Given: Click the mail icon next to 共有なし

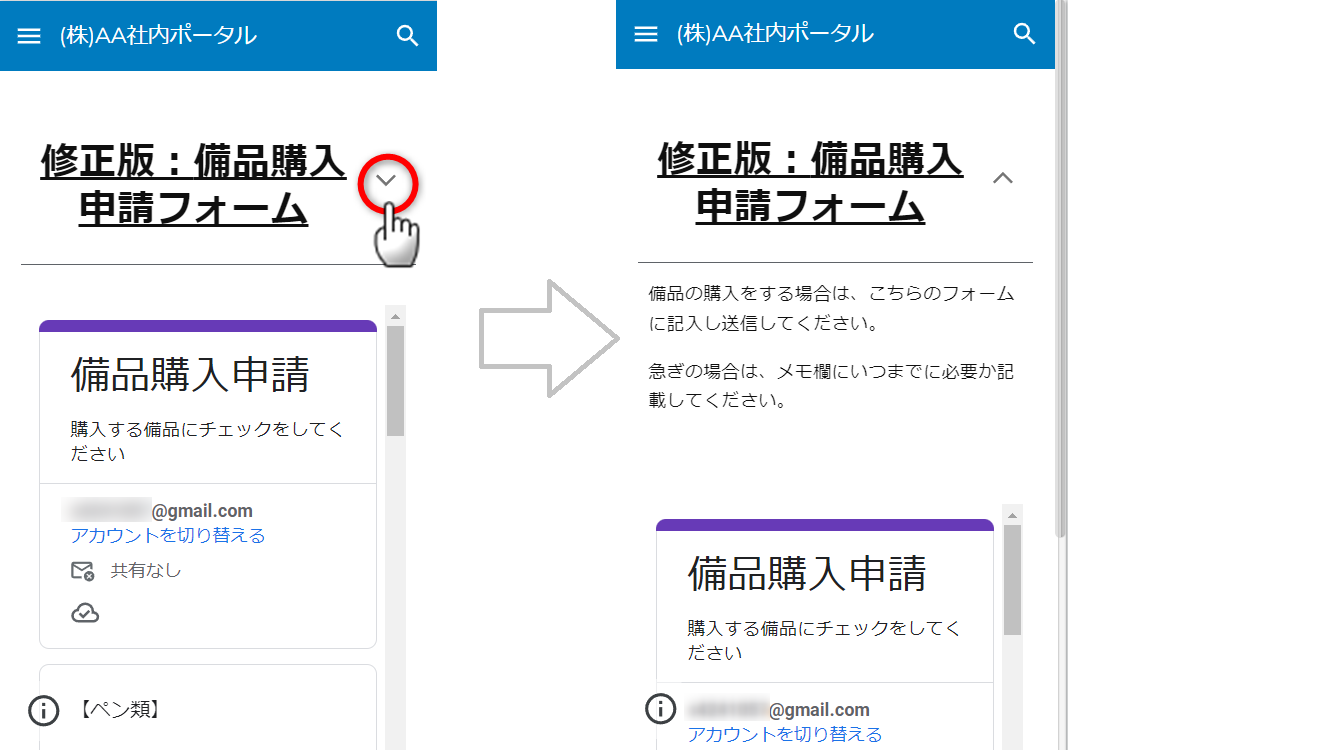Looking at the screenshot, I should [83, 571].
